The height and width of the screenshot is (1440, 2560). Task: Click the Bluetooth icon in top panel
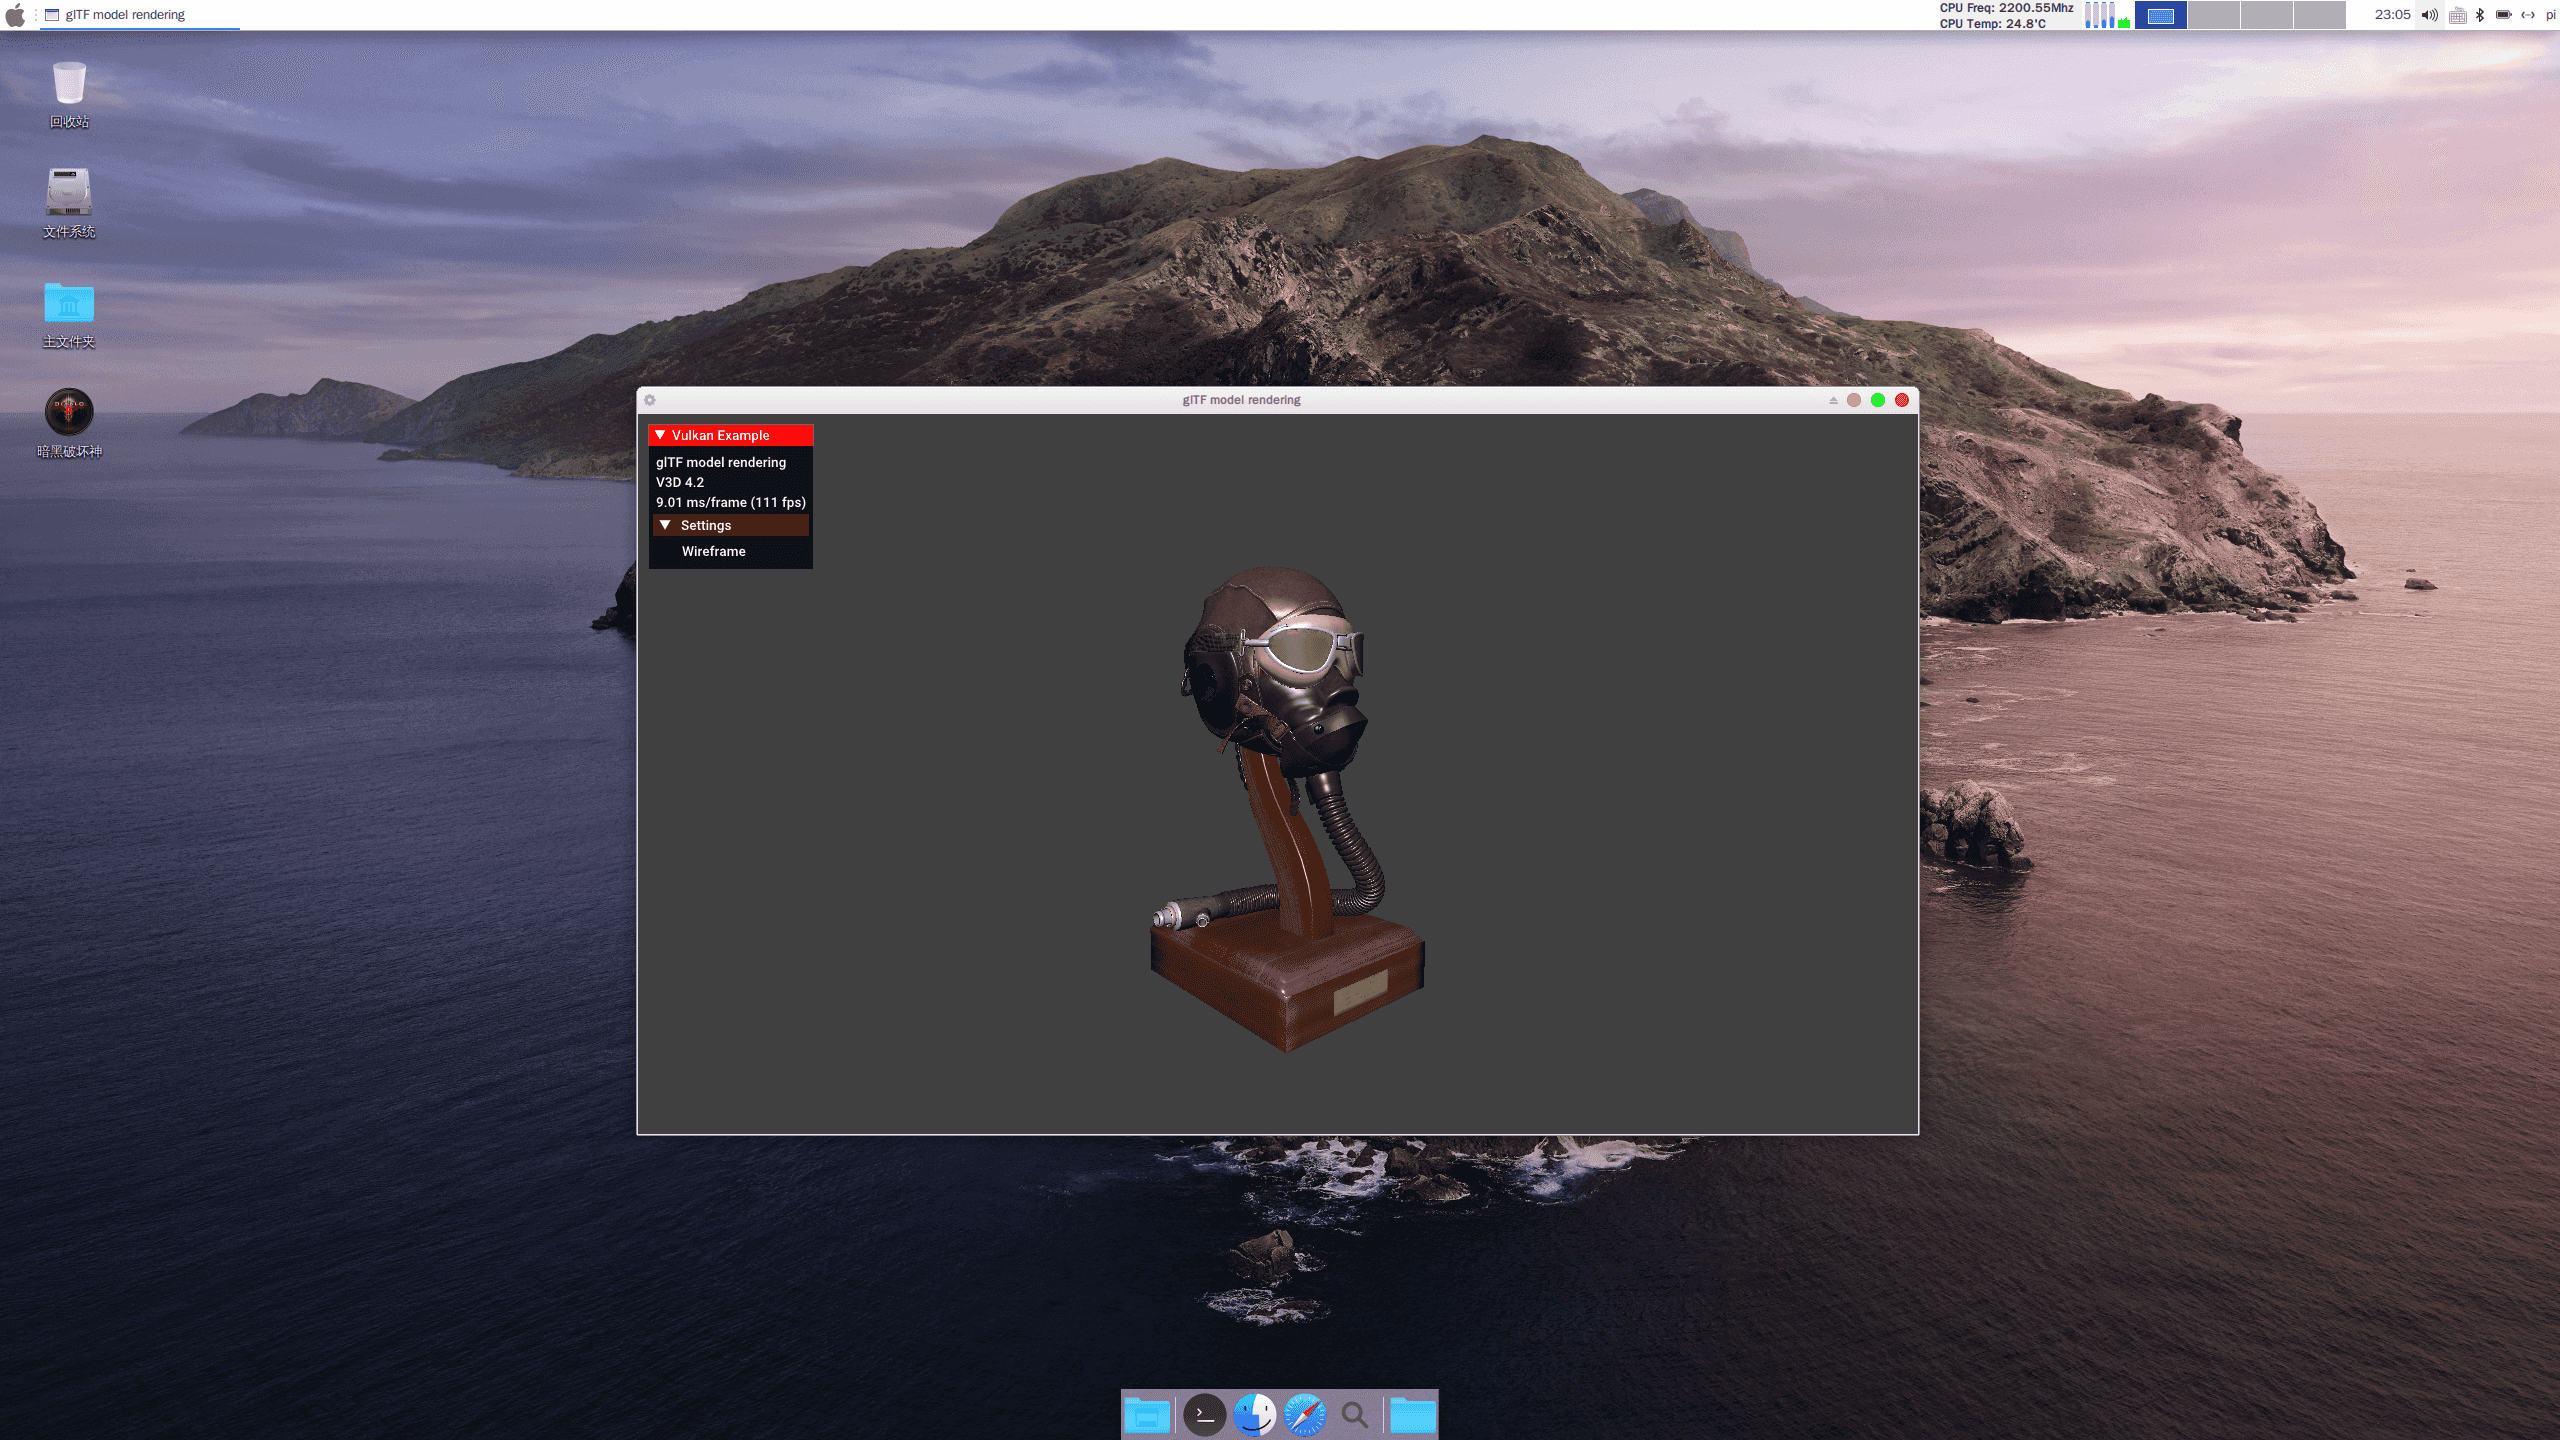coord(2480,15)
